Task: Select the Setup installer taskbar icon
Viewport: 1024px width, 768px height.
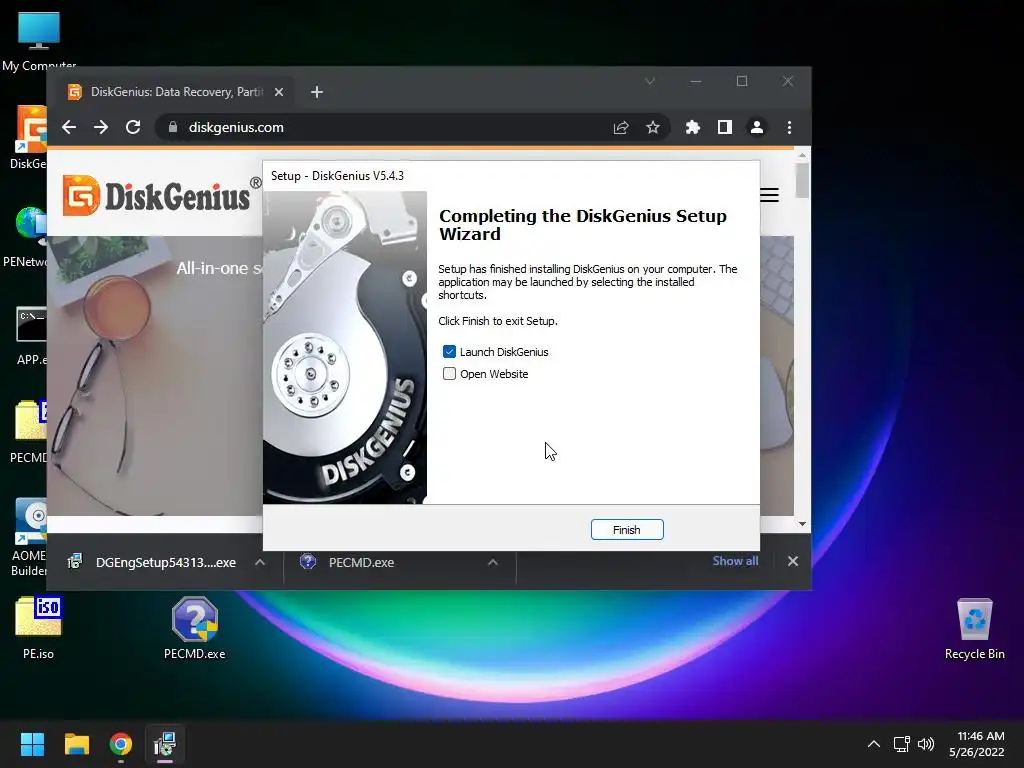Action: point(165,744)
